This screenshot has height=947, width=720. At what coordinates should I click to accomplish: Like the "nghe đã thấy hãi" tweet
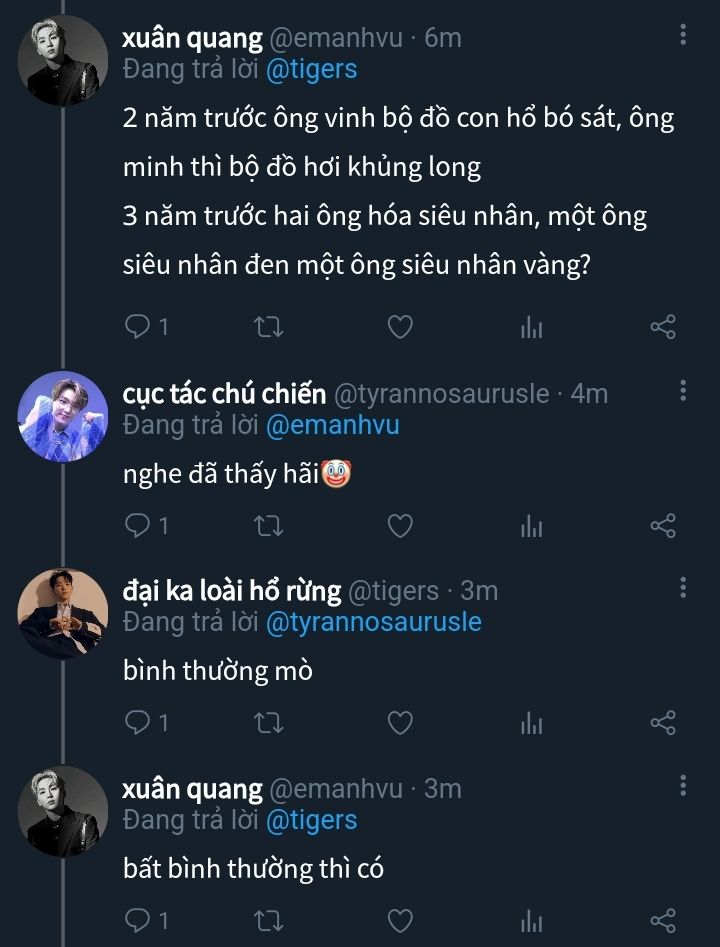click(400, 525)
